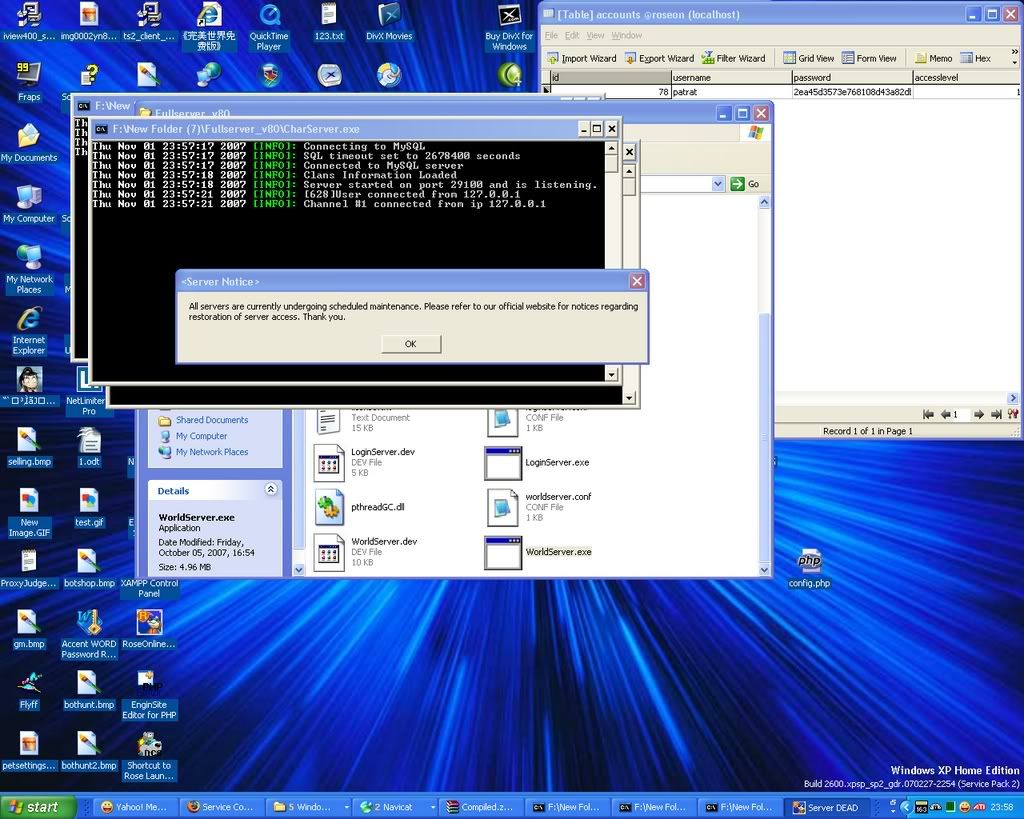
Task: Expand the address bar dropdown in Explorer
Action: tap(718, 184)
